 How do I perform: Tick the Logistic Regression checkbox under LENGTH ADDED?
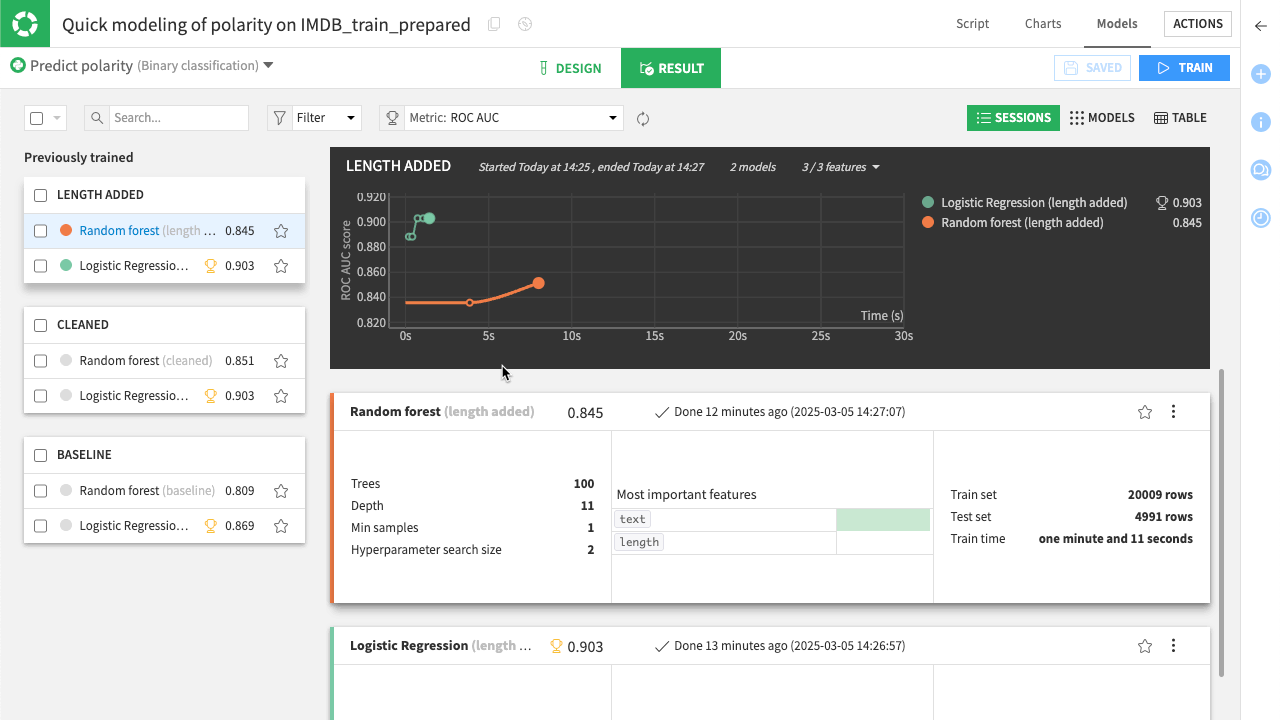(41, 266)
